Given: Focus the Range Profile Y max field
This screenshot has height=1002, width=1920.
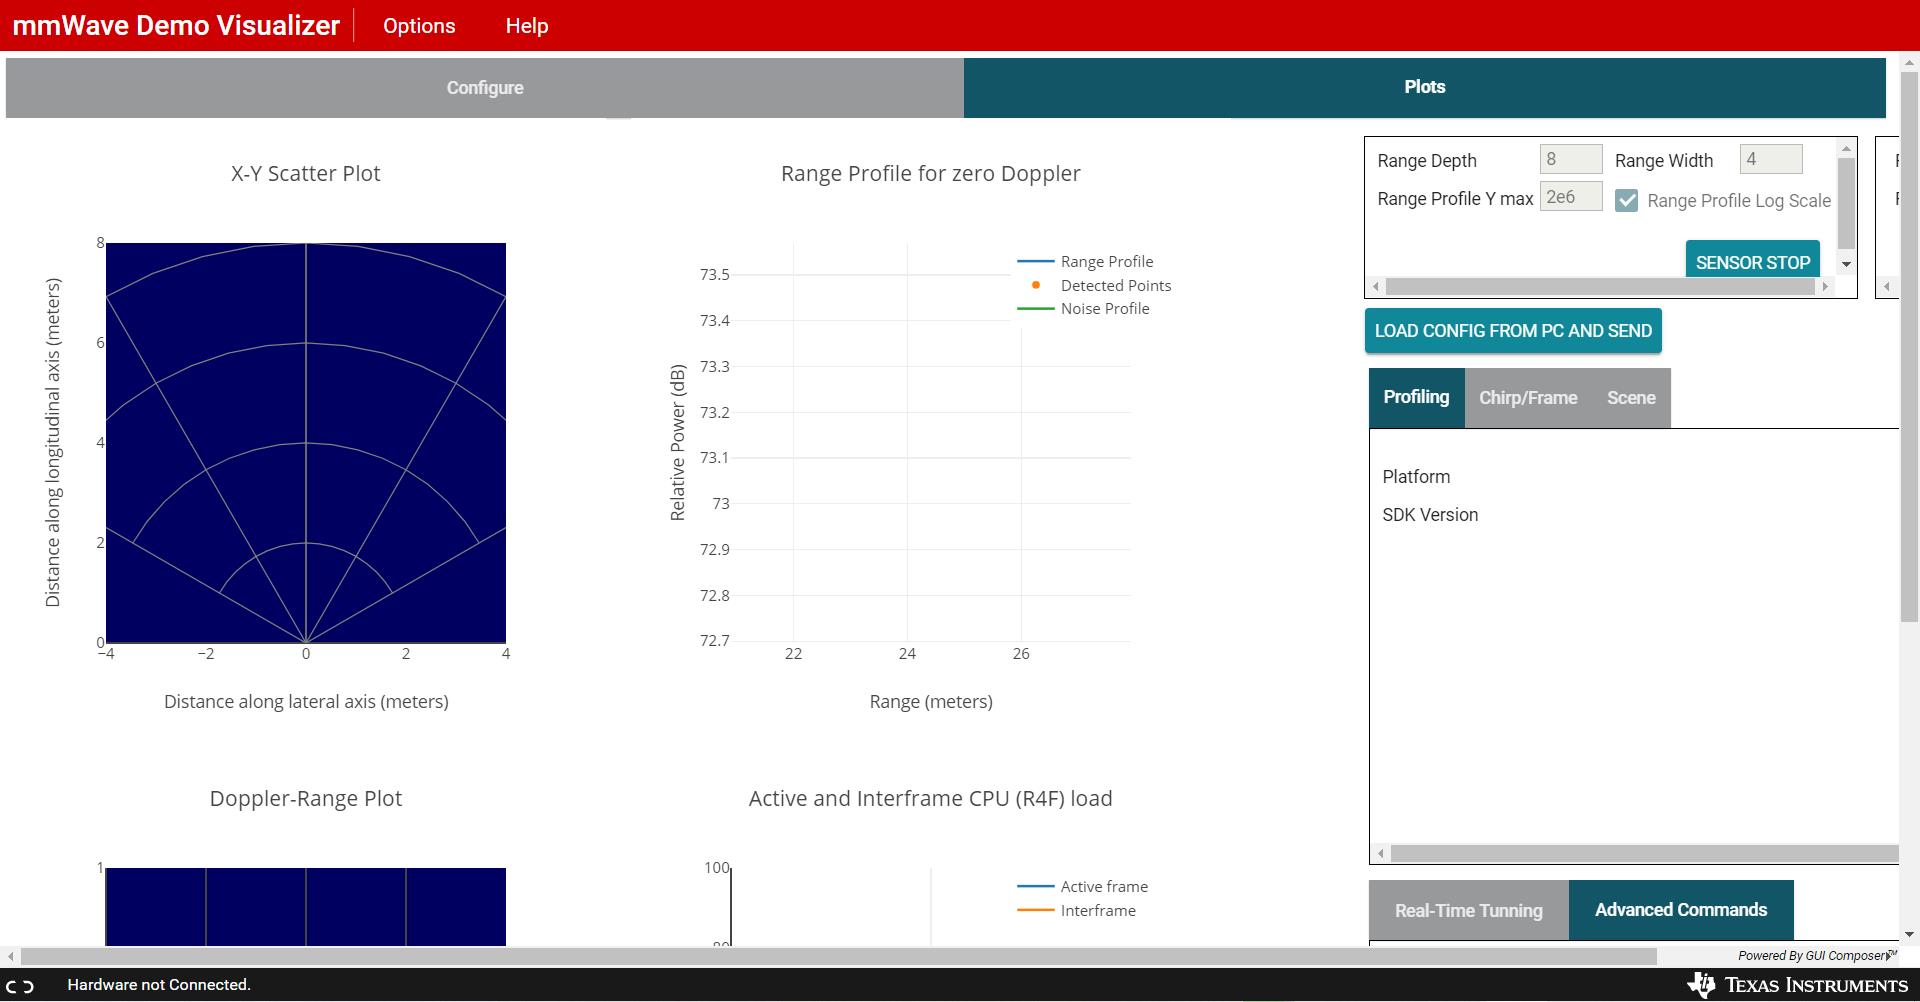Looking at the screenshot, I should point(1571,197).
